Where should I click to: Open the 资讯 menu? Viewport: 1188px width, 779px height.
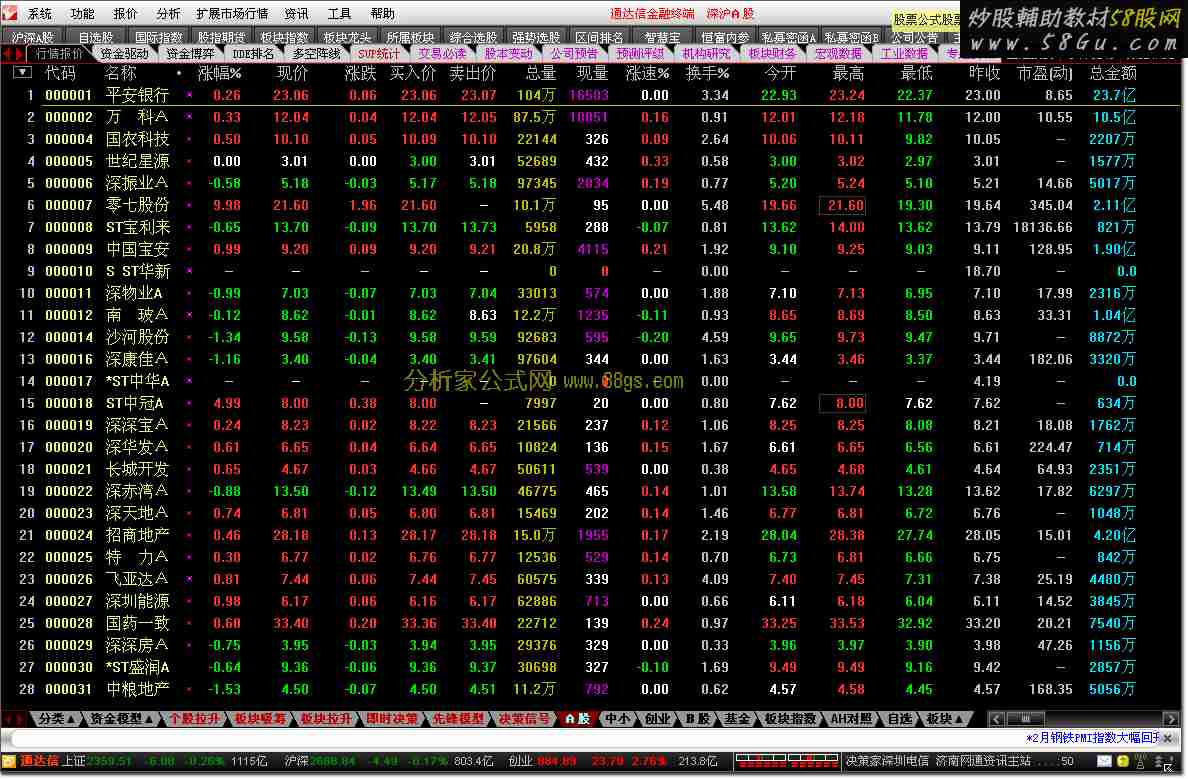point(296,14)
